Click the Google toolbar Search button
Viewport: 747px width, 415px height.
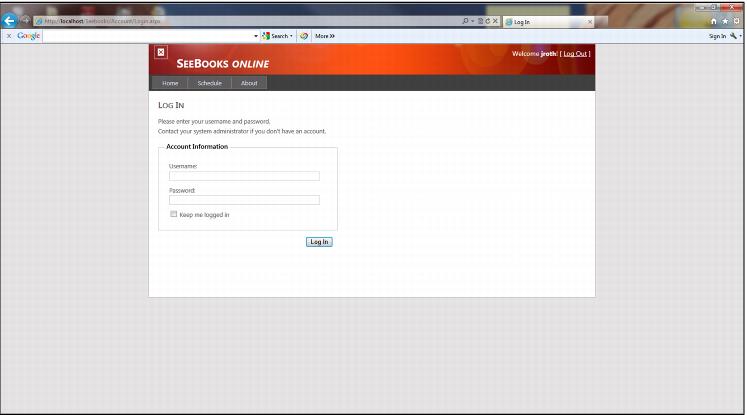276,36
